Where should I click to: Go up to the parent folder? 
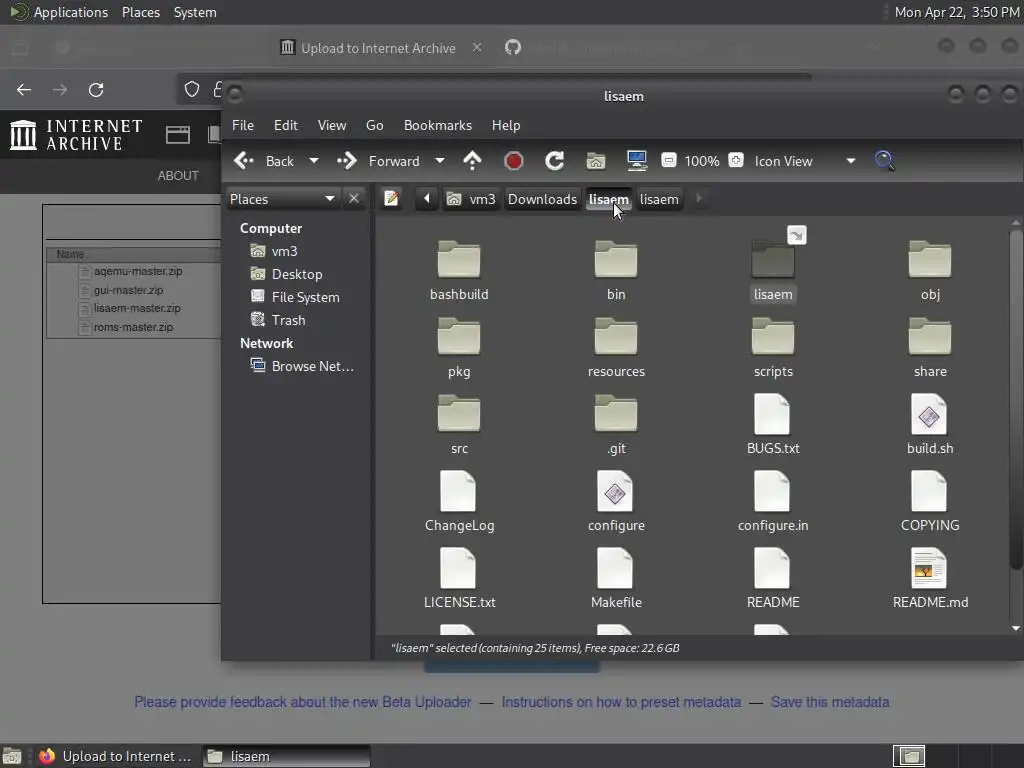(x=472, y=161)
